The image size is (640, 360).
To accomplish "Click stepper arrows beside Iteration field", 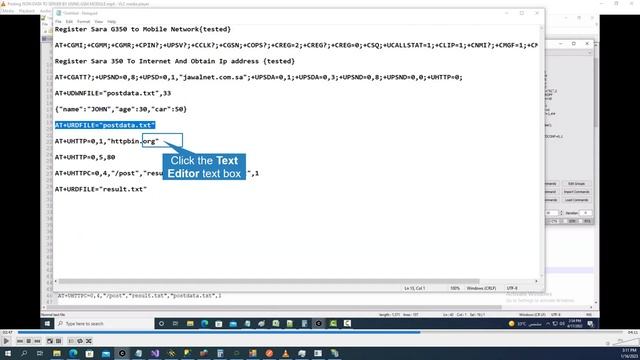I will coord(561,213).
